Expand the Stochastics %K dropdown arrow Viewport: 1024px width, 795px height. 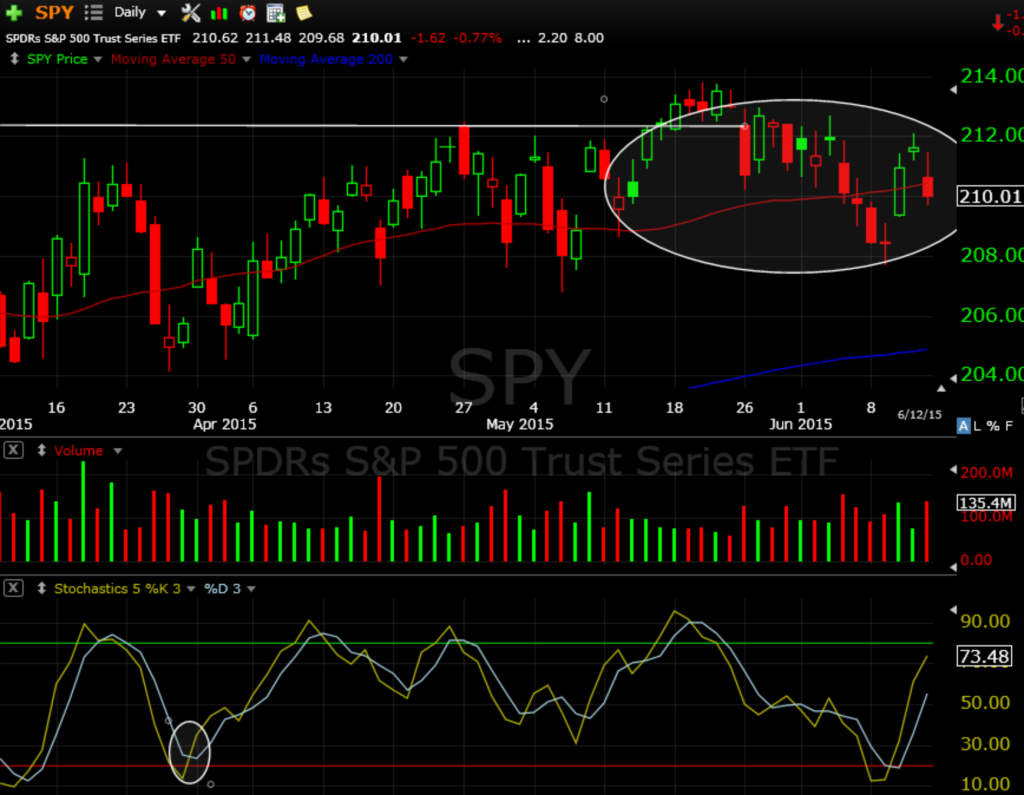coord(191,589)
